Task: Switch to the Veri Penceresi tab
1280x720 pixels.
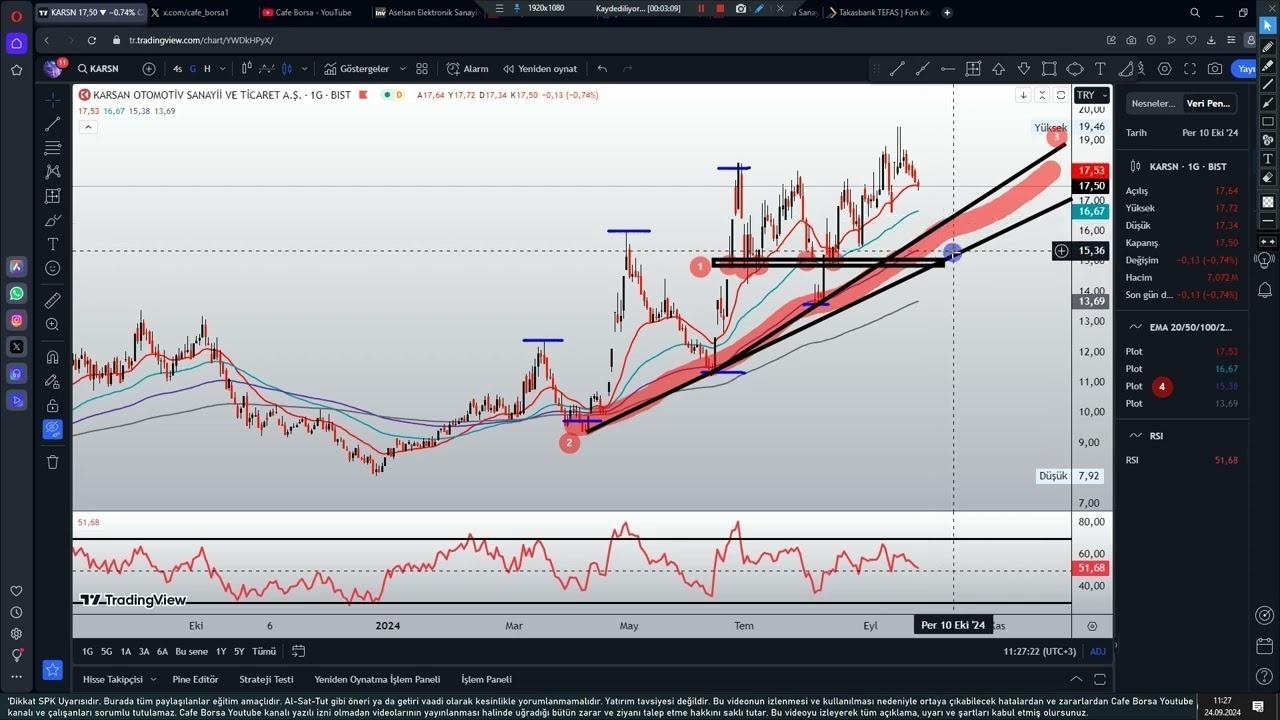Action: pyautogui.click(x=1208, y=103)
